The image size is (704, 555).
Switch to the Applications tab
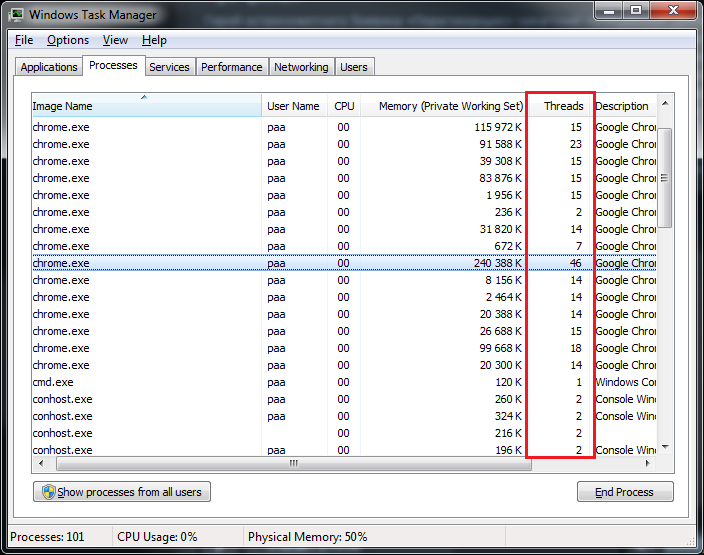tap(49, 67)
